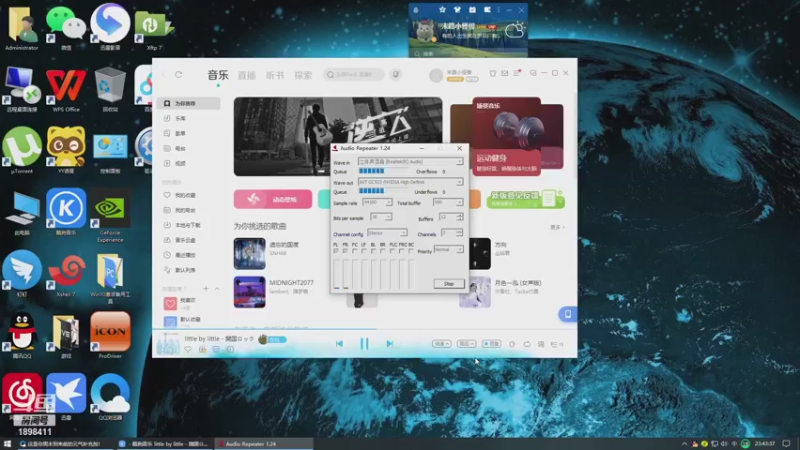Like the current song with heart icon

click(x=188, y=349)
